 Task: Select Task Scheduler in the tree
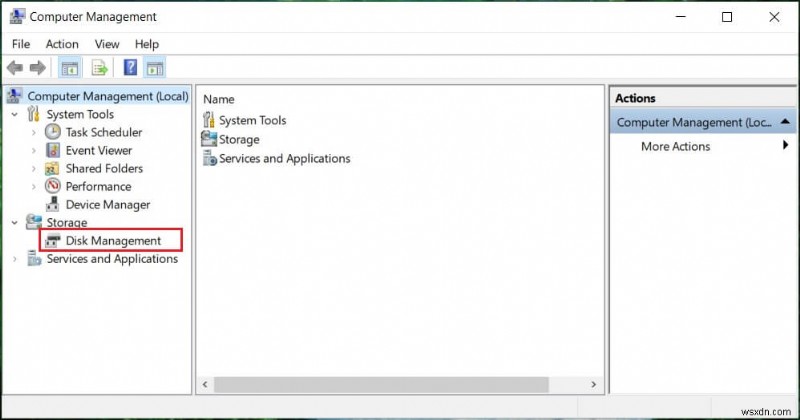104,132
